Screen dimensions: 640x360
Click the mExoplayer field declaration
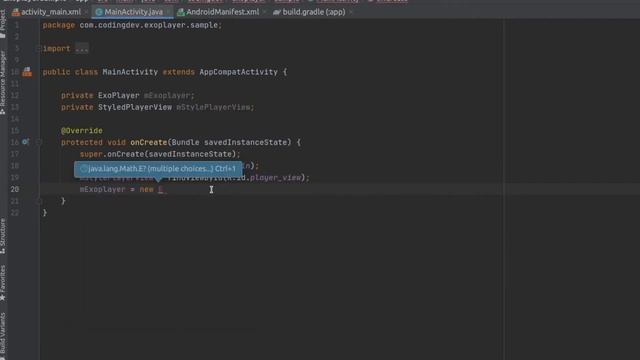pos(167,96)
